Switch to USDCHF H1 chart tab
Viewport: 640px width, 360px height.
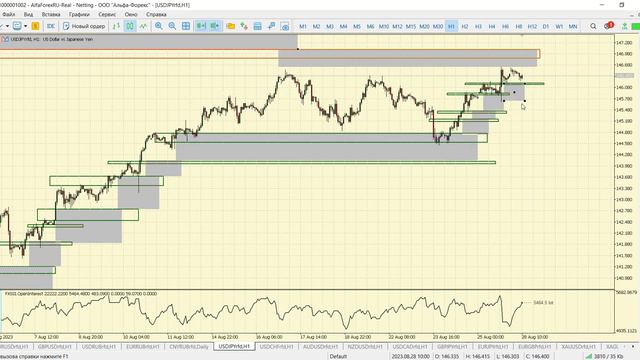(x=276, y=347)
